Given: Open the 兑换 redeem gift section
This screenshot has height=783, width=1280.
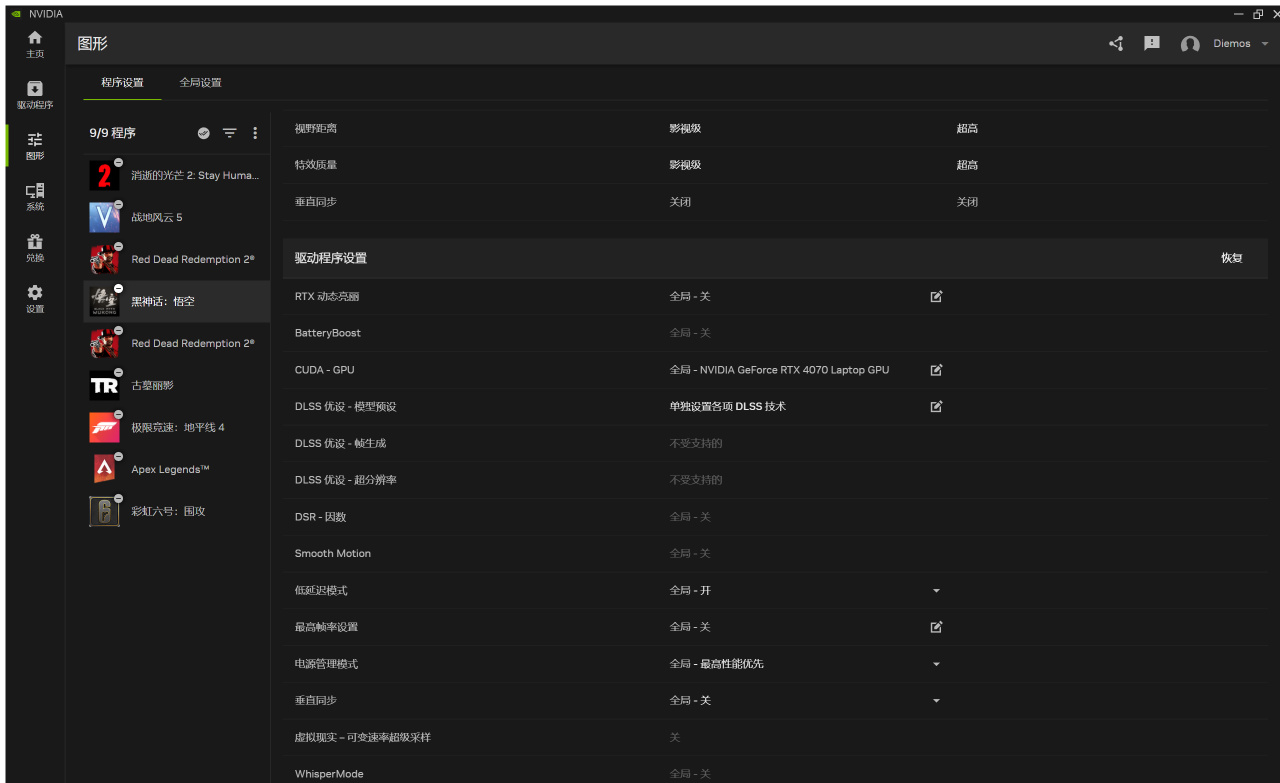Looking at the screenshot, I should [35, 248].
